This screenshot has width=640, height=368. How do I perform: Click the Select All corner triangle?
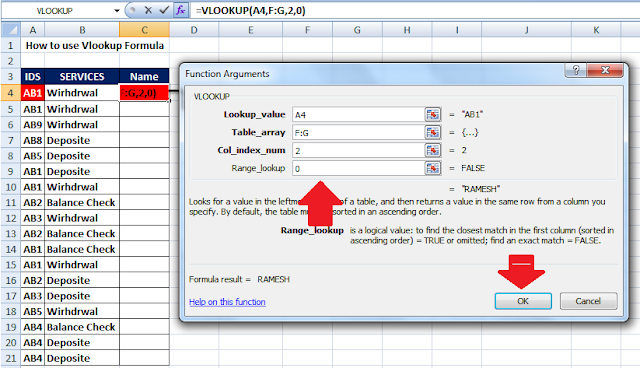(11, 30)
